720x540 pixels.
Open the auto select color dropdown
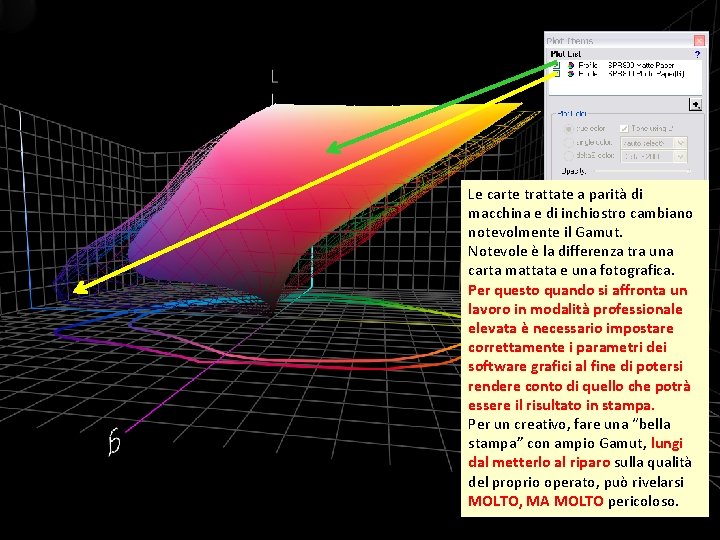[x=653, y=143]
